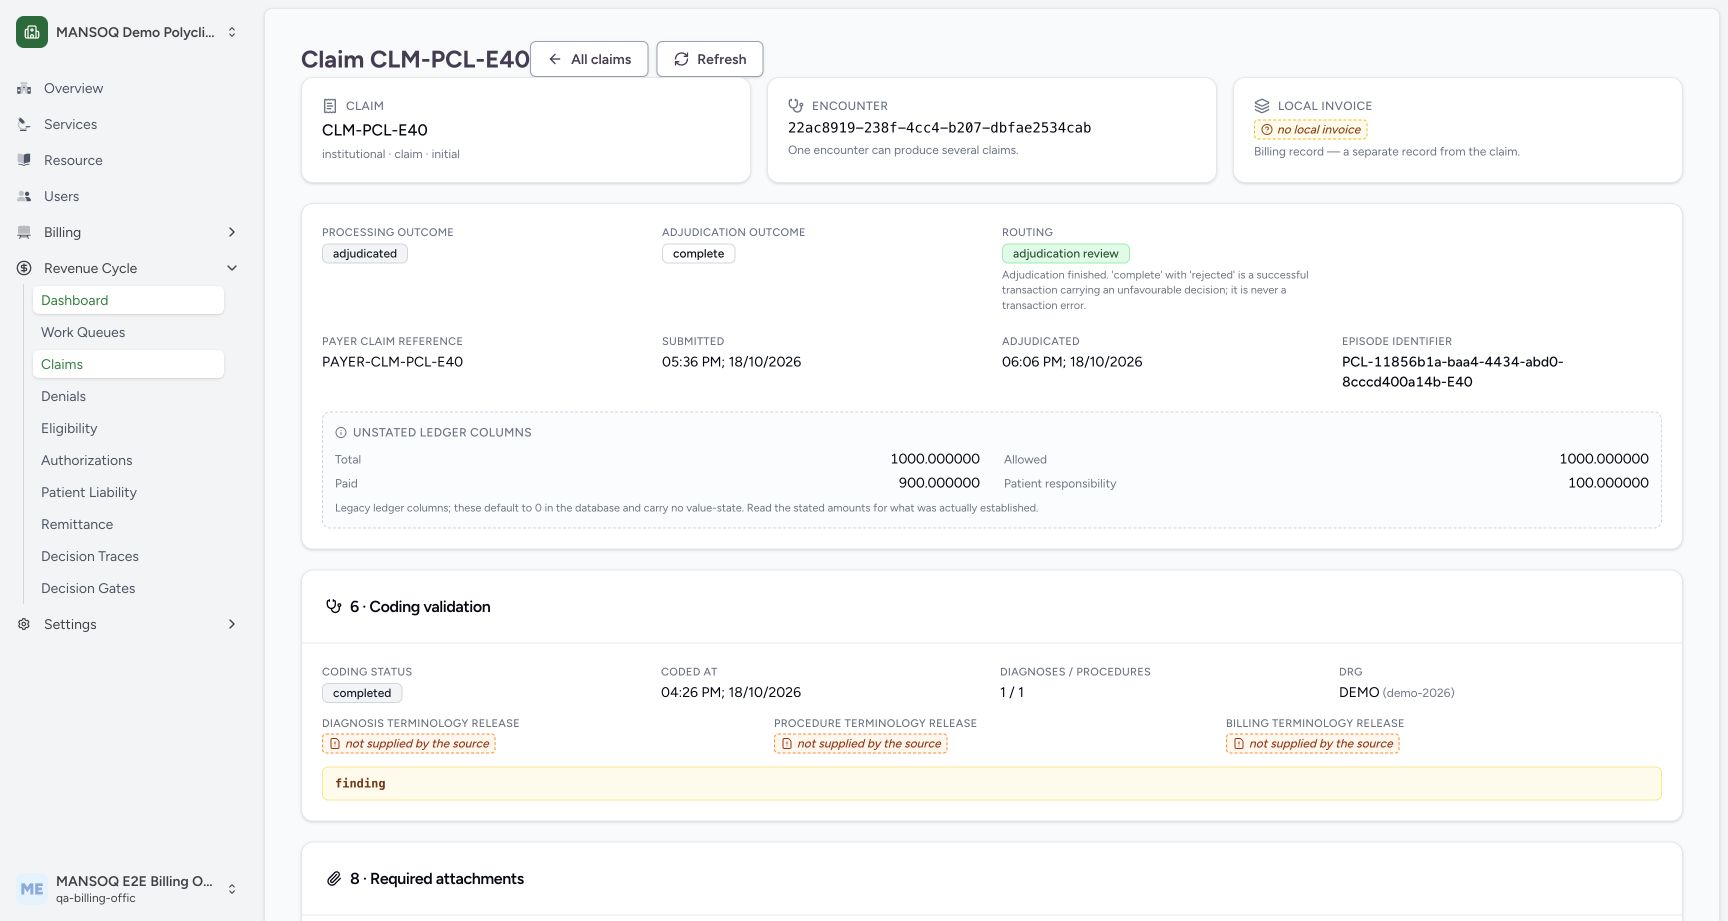The height and width of the screenshot is (921, 1728).
Task: Click the DRG value DEMO
Action: click(1359, 692)
